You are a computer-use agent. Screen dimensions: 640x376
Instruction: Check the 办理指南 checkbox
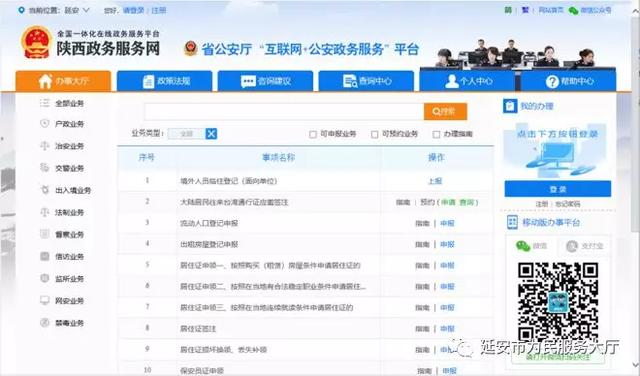pos(436,134)
